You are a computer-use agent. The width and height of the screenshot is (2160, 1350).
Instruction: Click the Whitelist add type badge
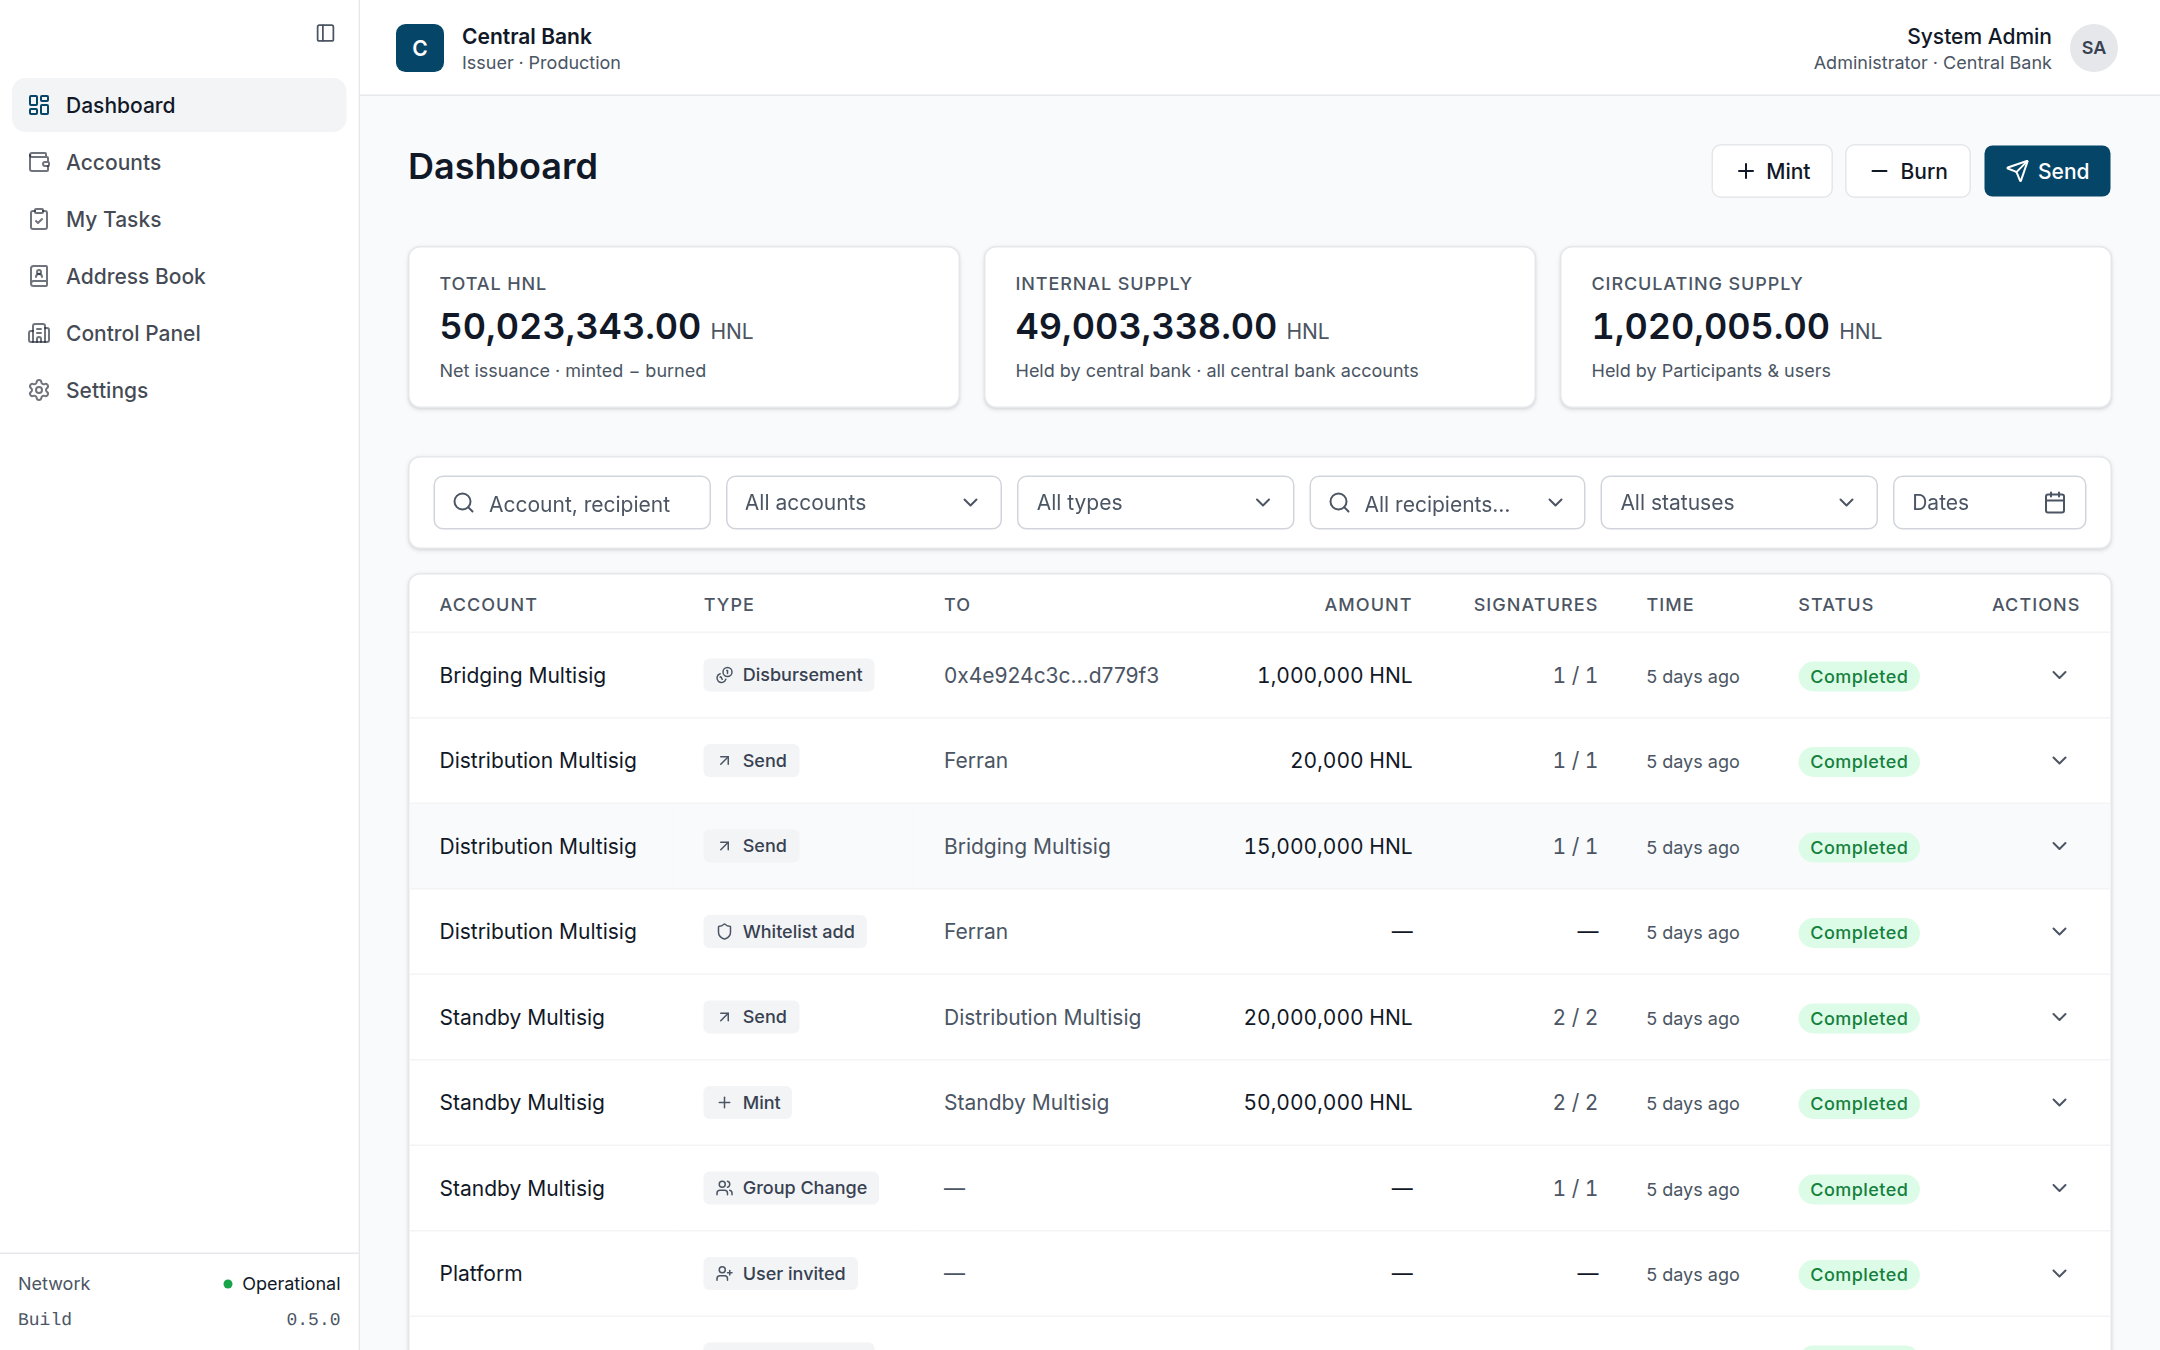[785, 932]
